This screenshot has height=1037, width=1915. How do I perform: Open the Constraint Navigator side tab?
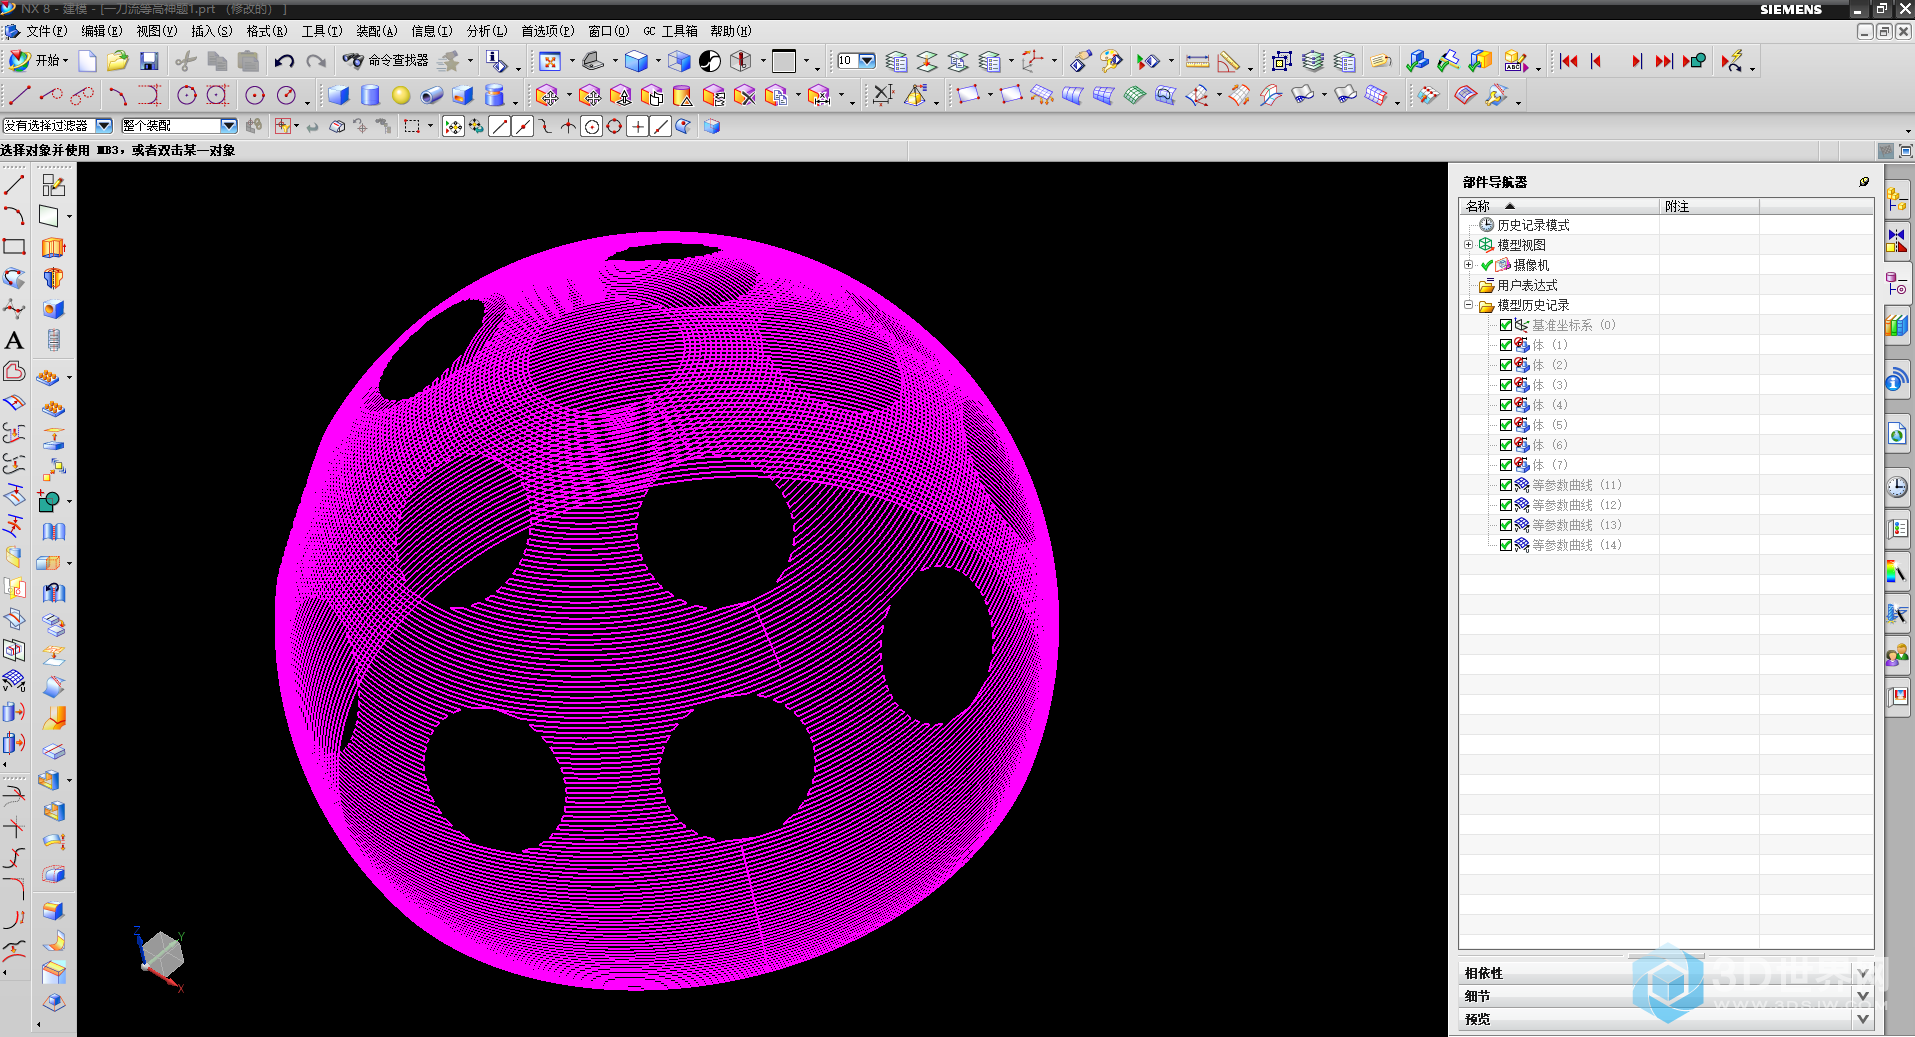[1897, 241]
